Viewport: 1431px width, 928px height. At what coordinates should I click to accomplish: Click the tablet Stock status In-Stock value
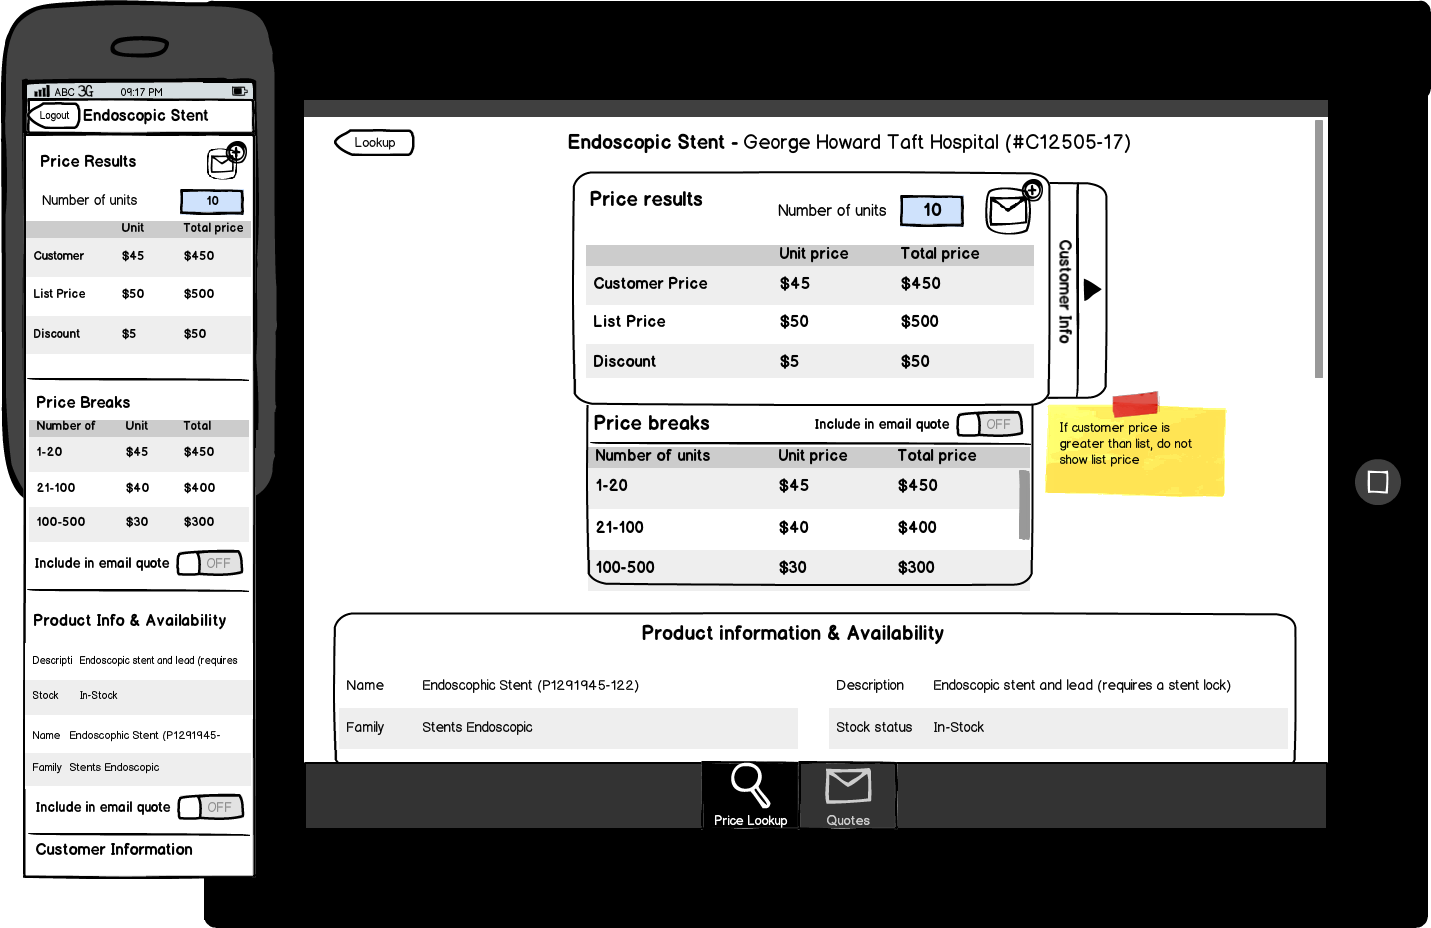(x=958, y=727)
